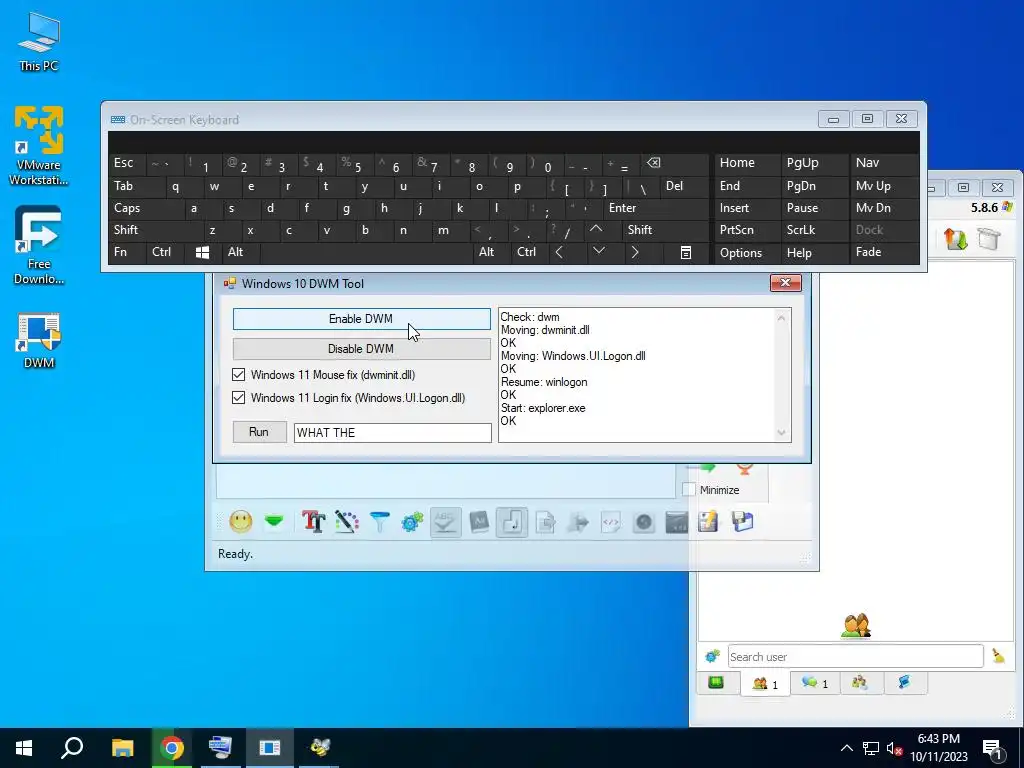
Task: Click the gray forward arrow icon
Action: pos(578,522)
